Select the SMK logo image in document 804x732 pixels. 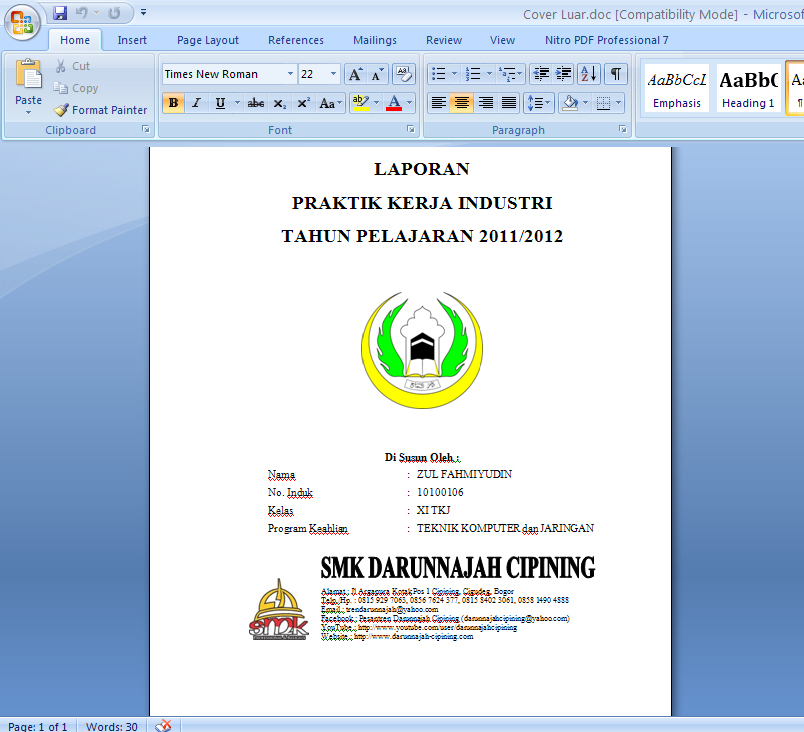tap(278, 609)
